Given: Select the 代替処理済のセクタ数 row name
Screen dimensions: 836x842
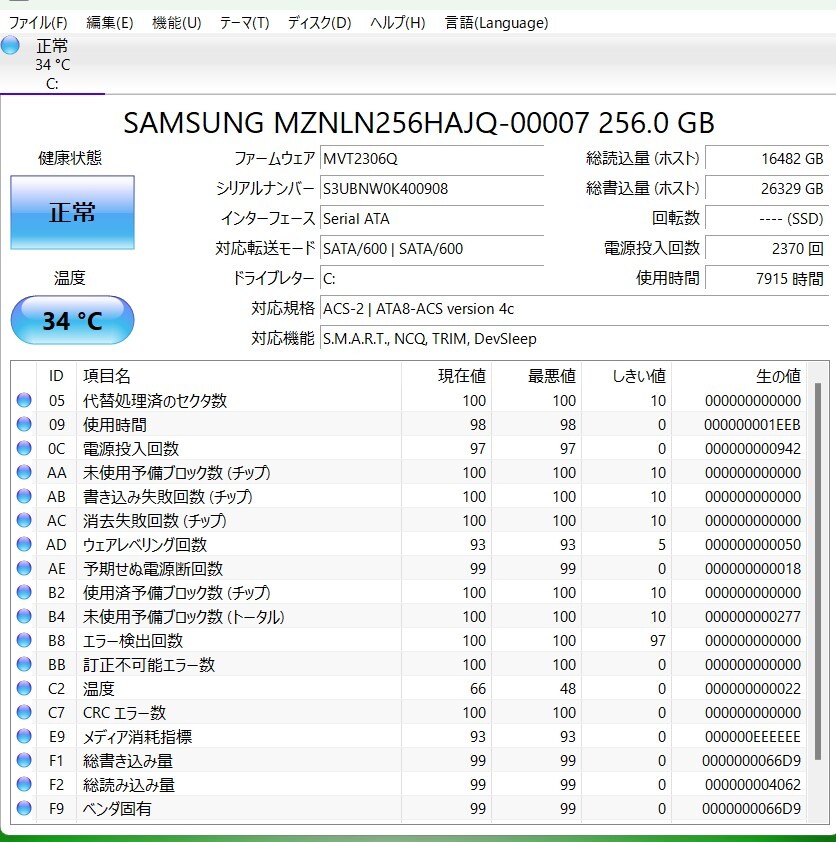Looking at the screenshot, I should click(155, 401).
